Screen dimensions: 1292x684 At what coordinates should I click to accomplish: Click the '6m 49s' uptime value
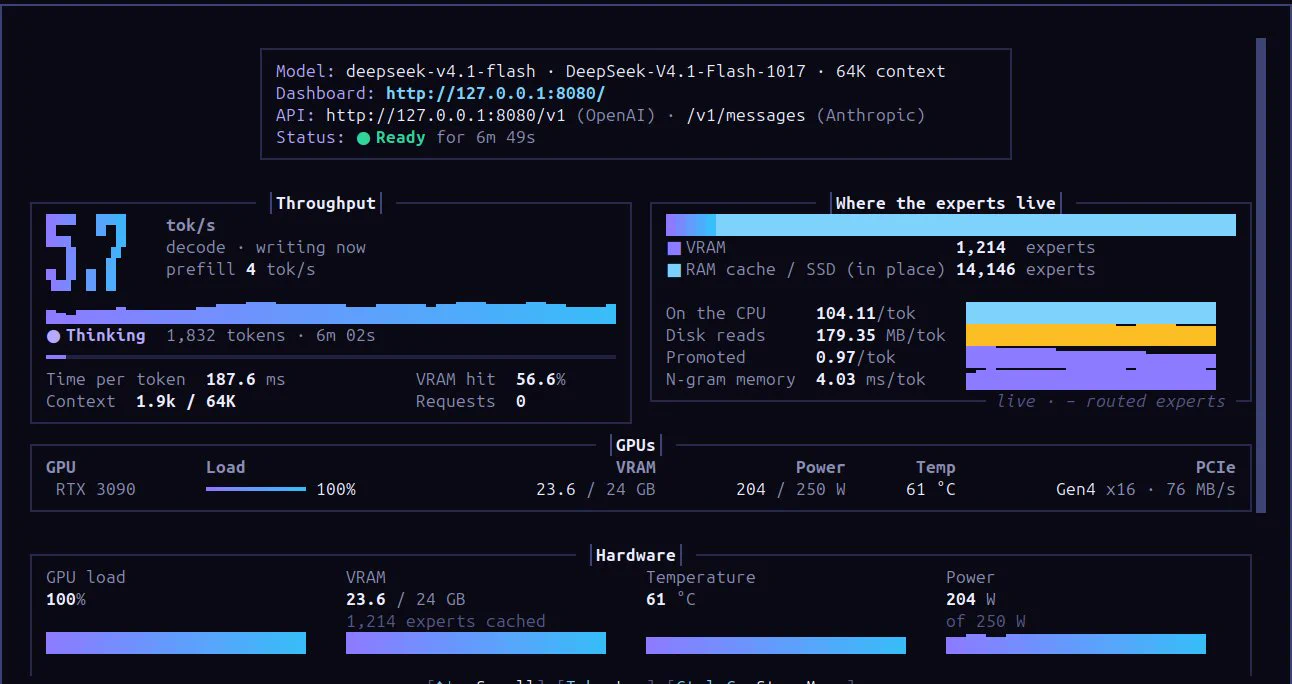coord(506,137)
